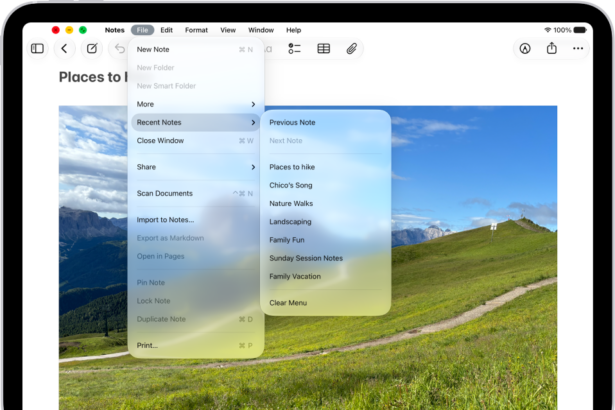
Task: Choose Import to Notes… option
Action: click(x=195, y=220)
